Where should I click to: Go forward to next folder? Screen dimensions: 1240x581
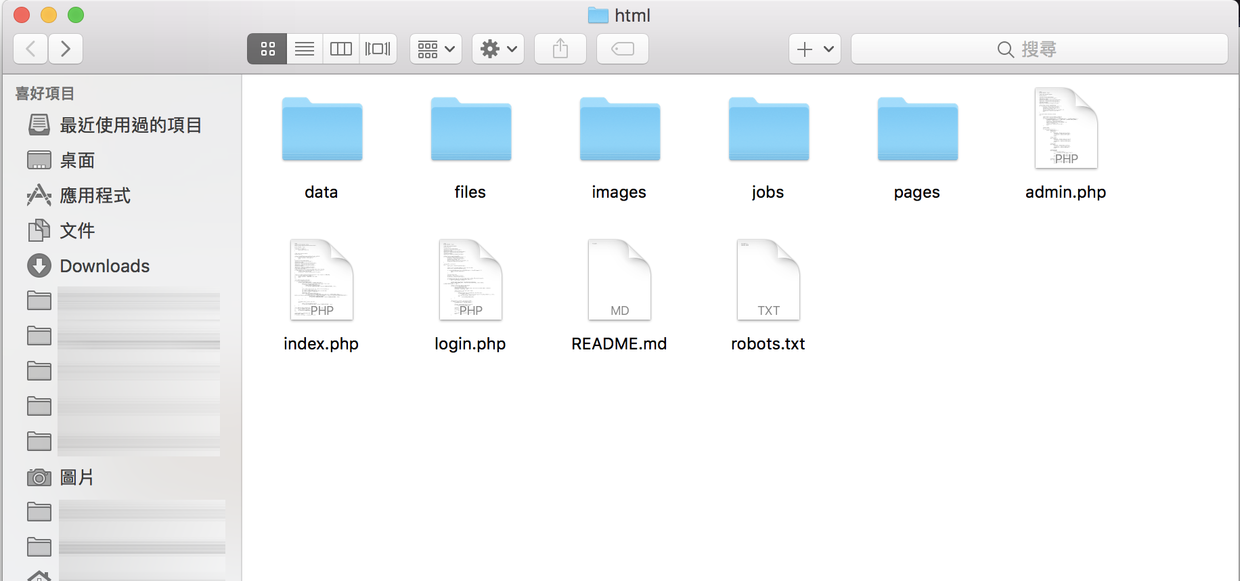65,49
